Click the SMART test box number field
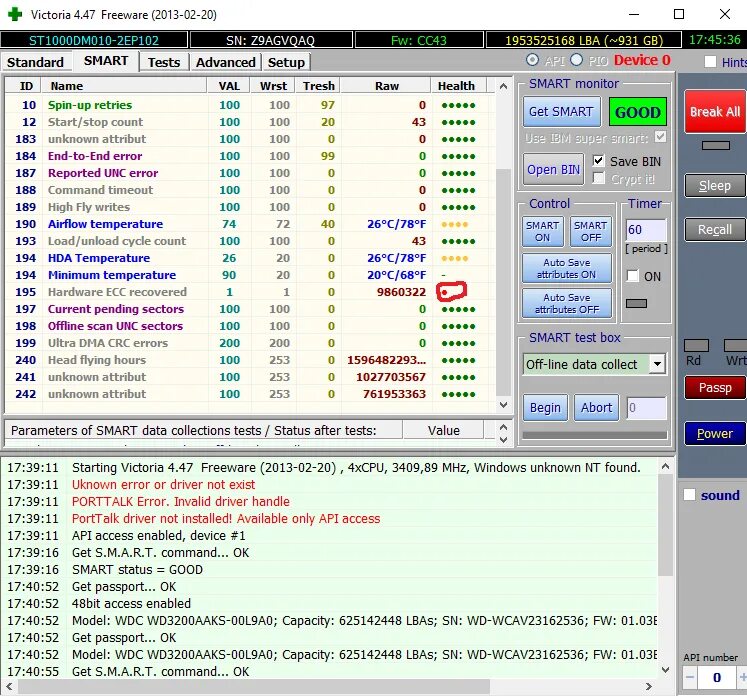 coord(646,408)
